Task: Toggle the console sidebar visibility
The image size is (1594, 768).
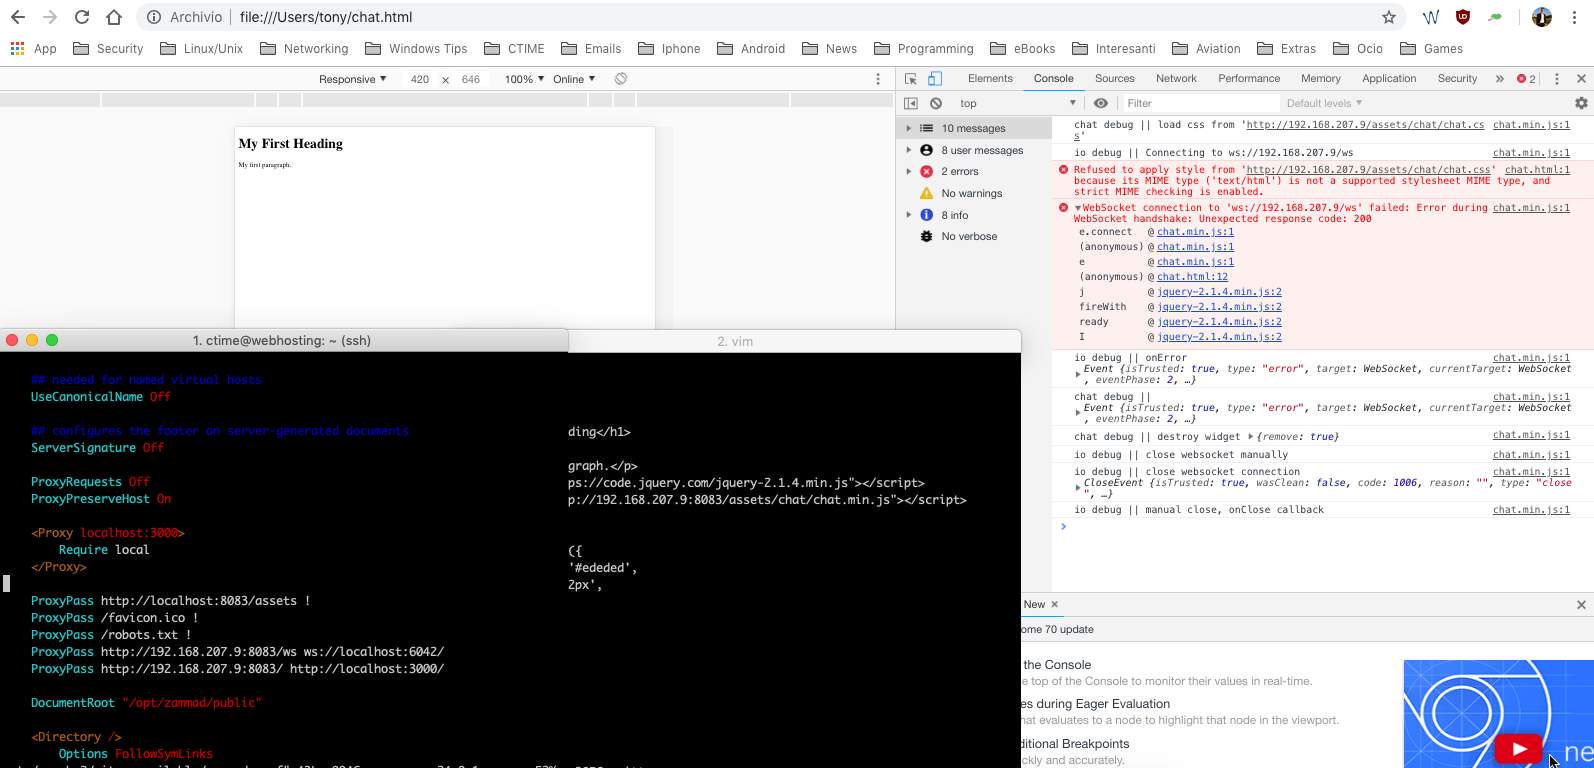Action: pos(911,103)
